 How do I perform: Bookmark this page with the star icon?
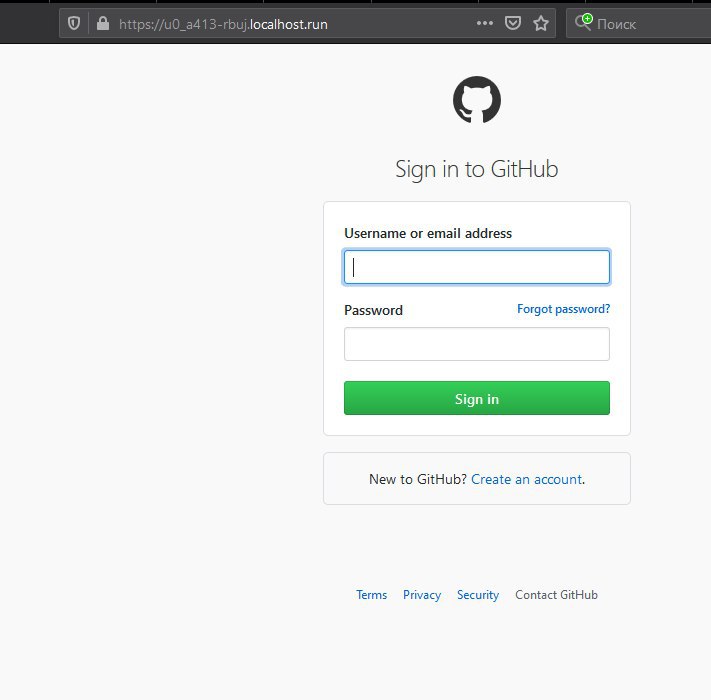[x=541, y=23]
